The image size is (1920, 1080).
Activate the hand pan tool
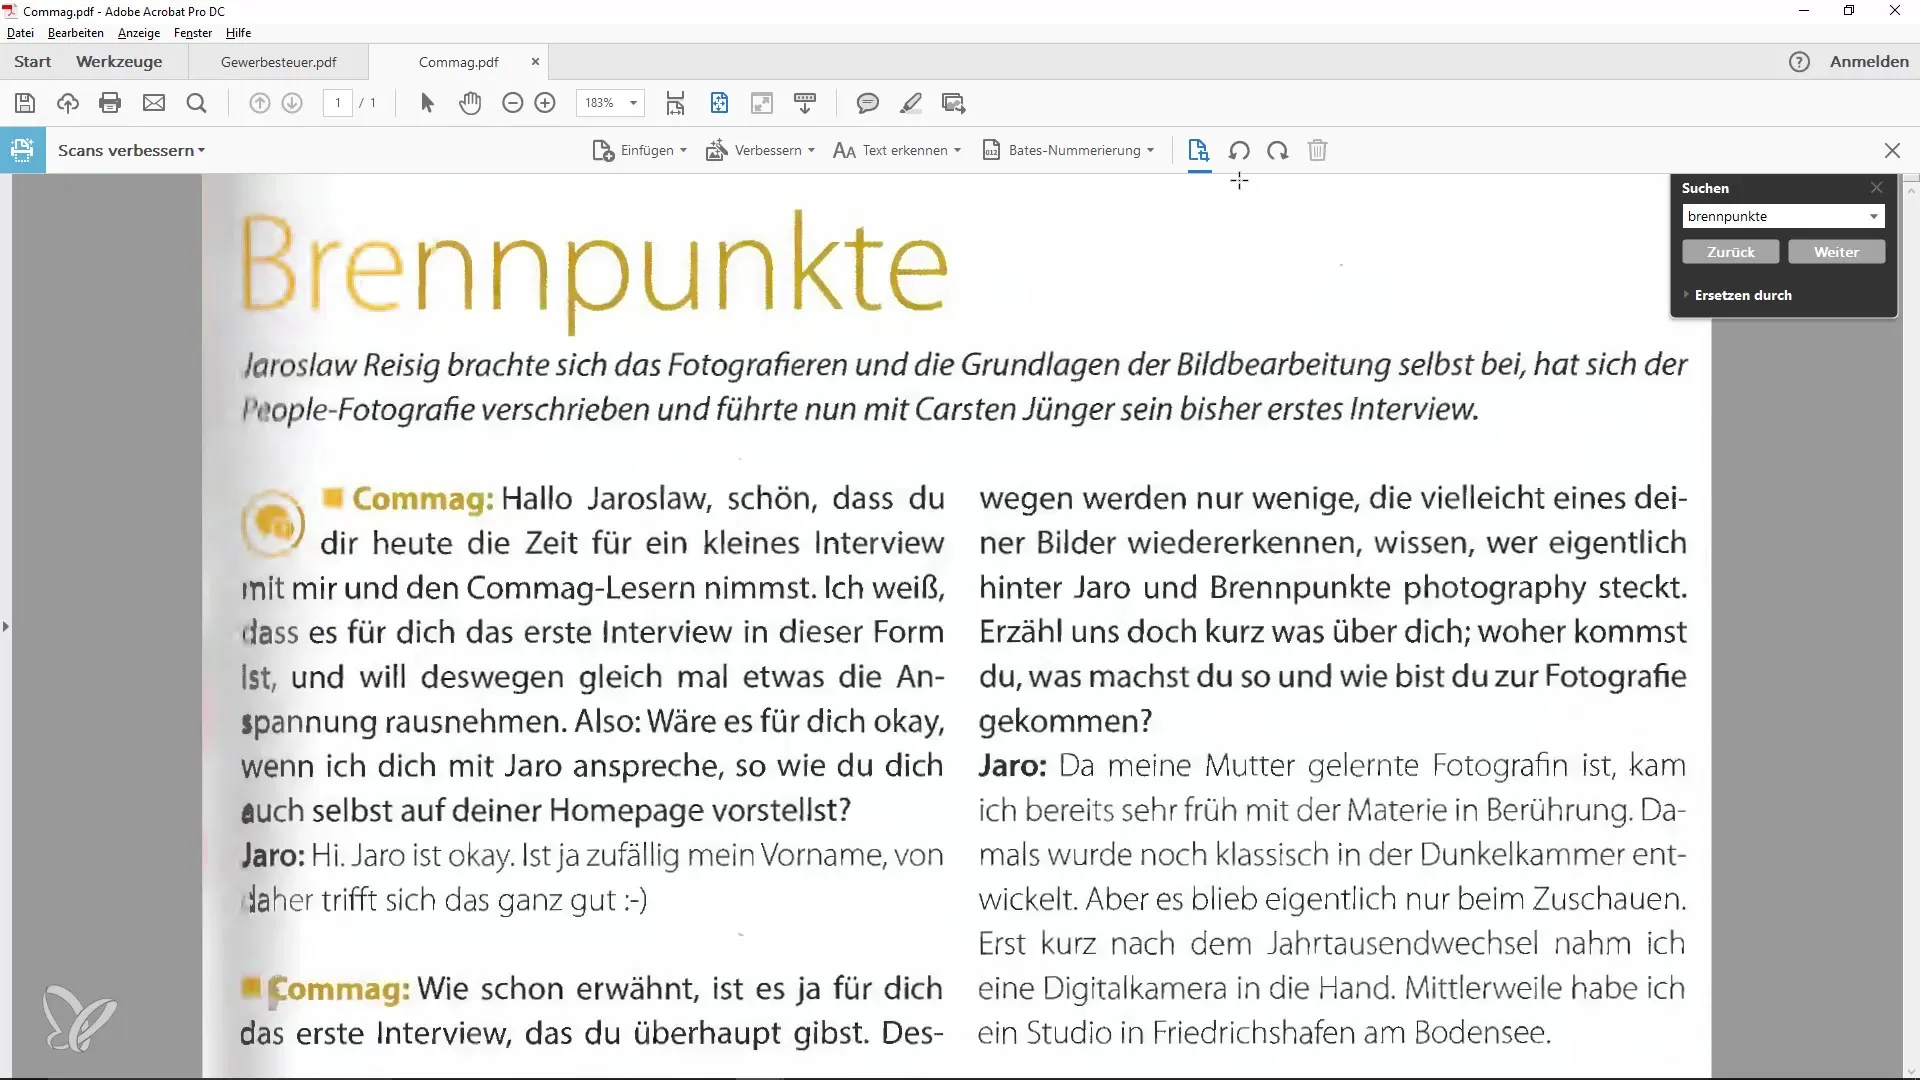point(470,103)
